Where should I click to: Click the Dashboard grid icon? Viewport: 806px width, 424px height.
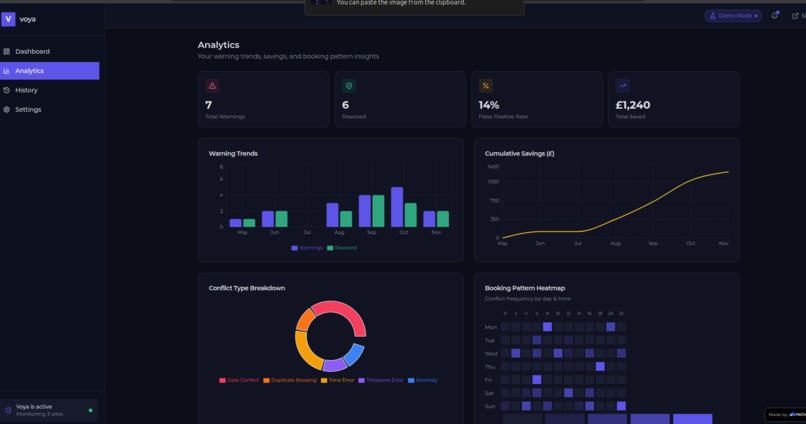point(7,51)
